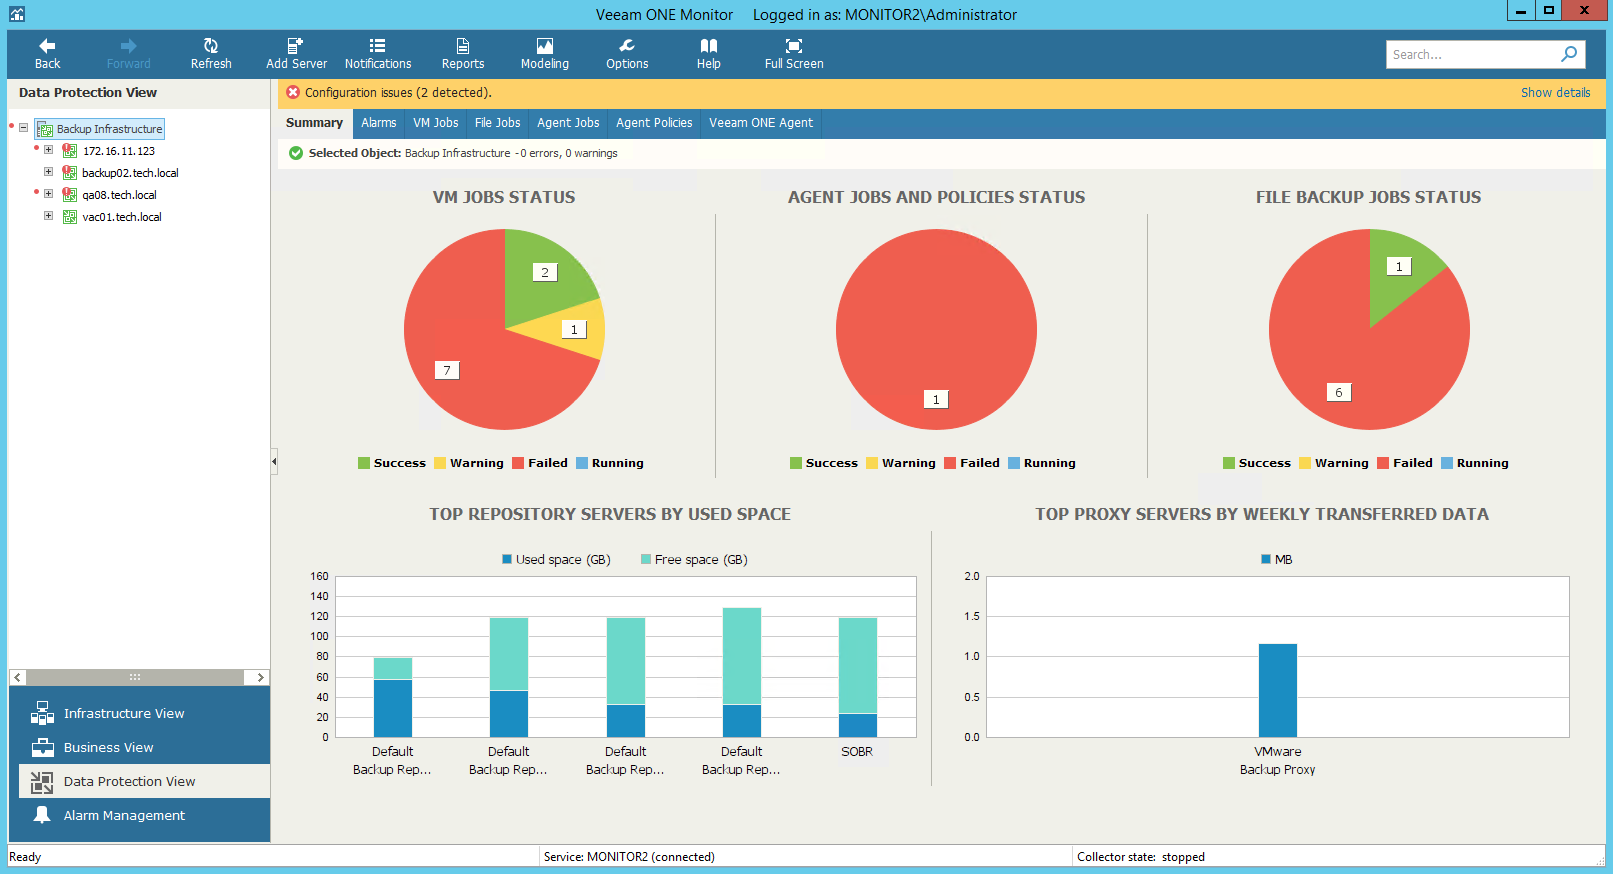Click the Used space (GB) legend swatch
Image resolution: width=1613 pixels, height=874 pixels.
tap(507, 559)
